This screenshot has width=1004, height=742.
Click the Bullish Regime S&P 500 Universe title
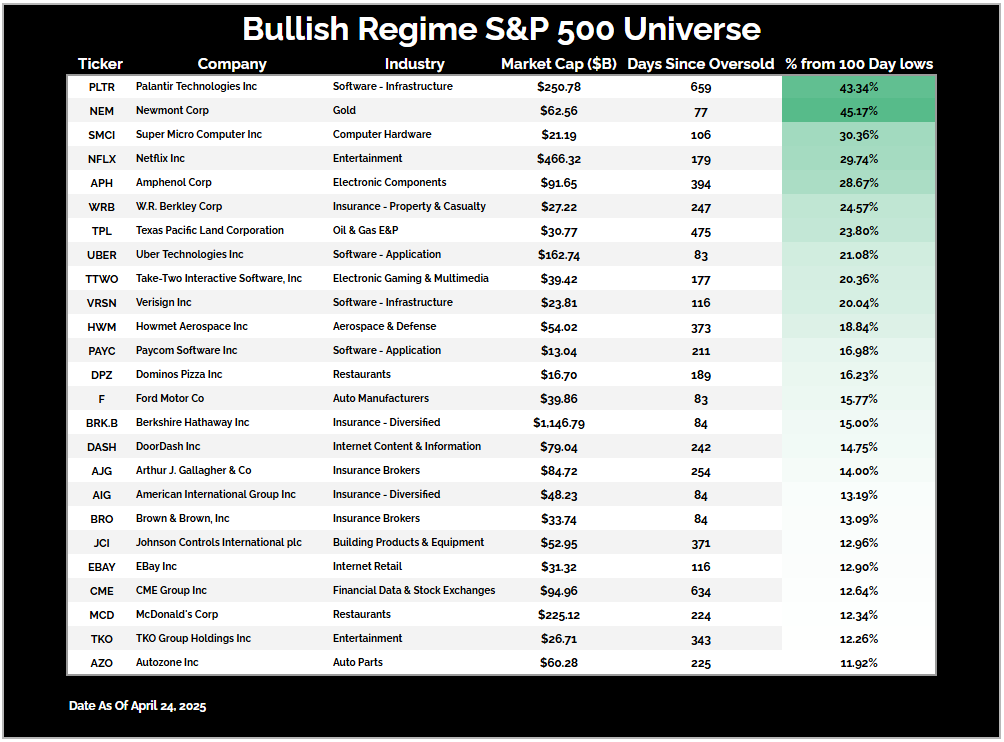(x=501, y=29)
